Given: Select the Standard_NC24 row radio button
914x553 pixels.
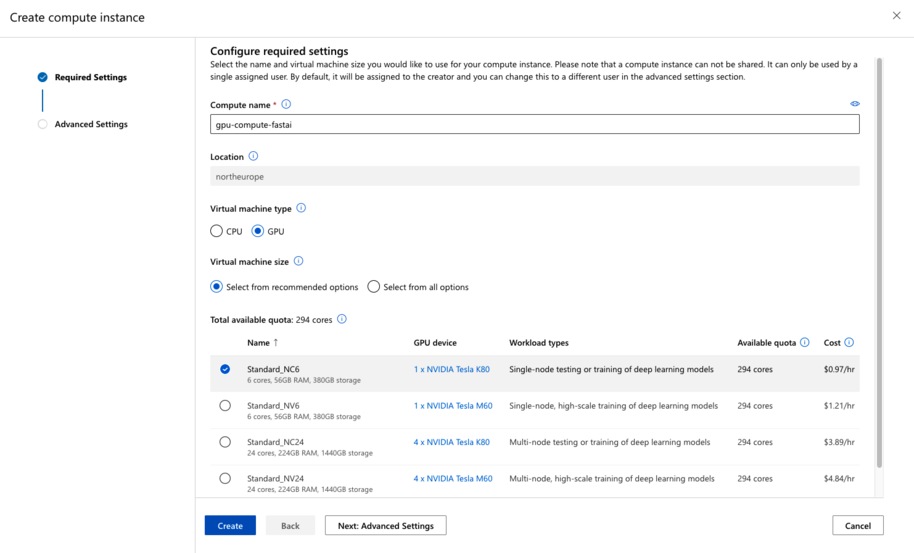Looking at the screenshot, I should click(225, 442).
